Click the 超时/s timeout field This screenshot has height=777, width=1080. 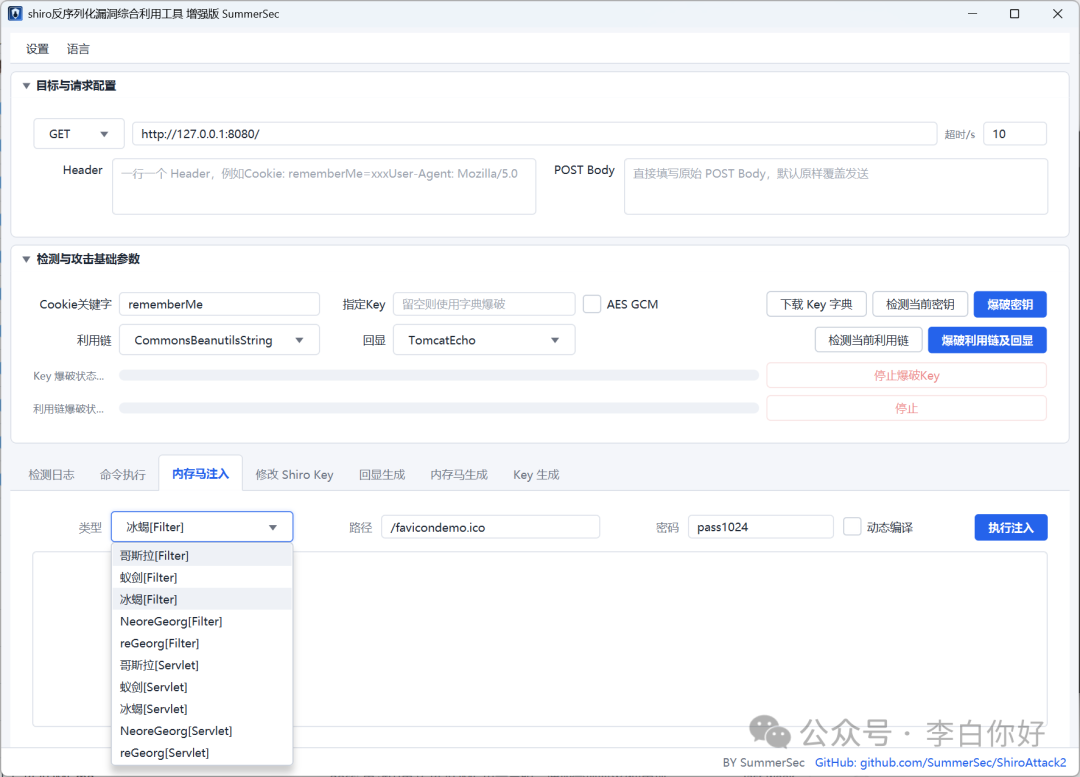coord(1015,134)
